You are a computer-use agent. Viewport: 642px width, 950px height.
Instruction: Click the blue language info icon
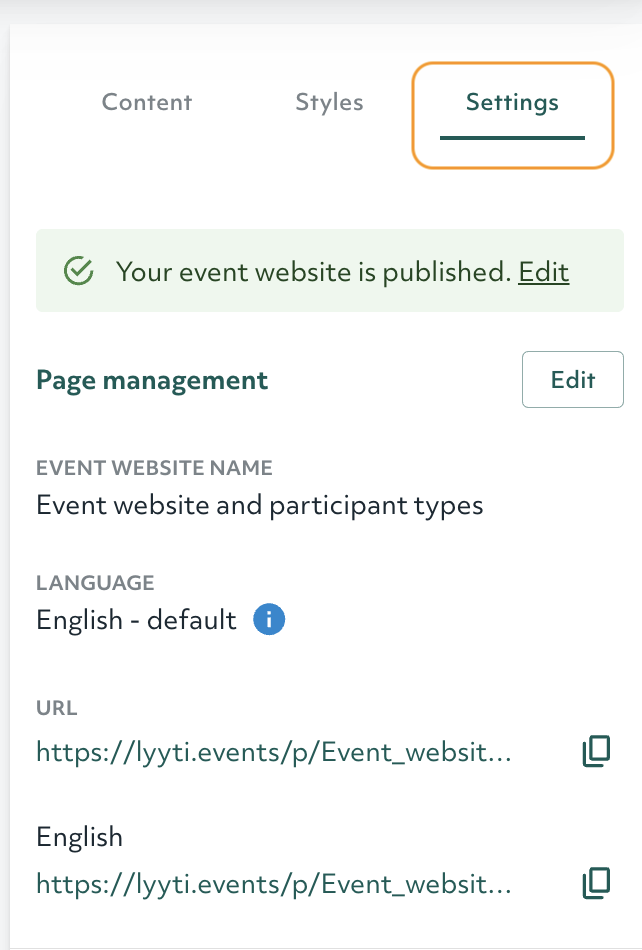[269, 620]
